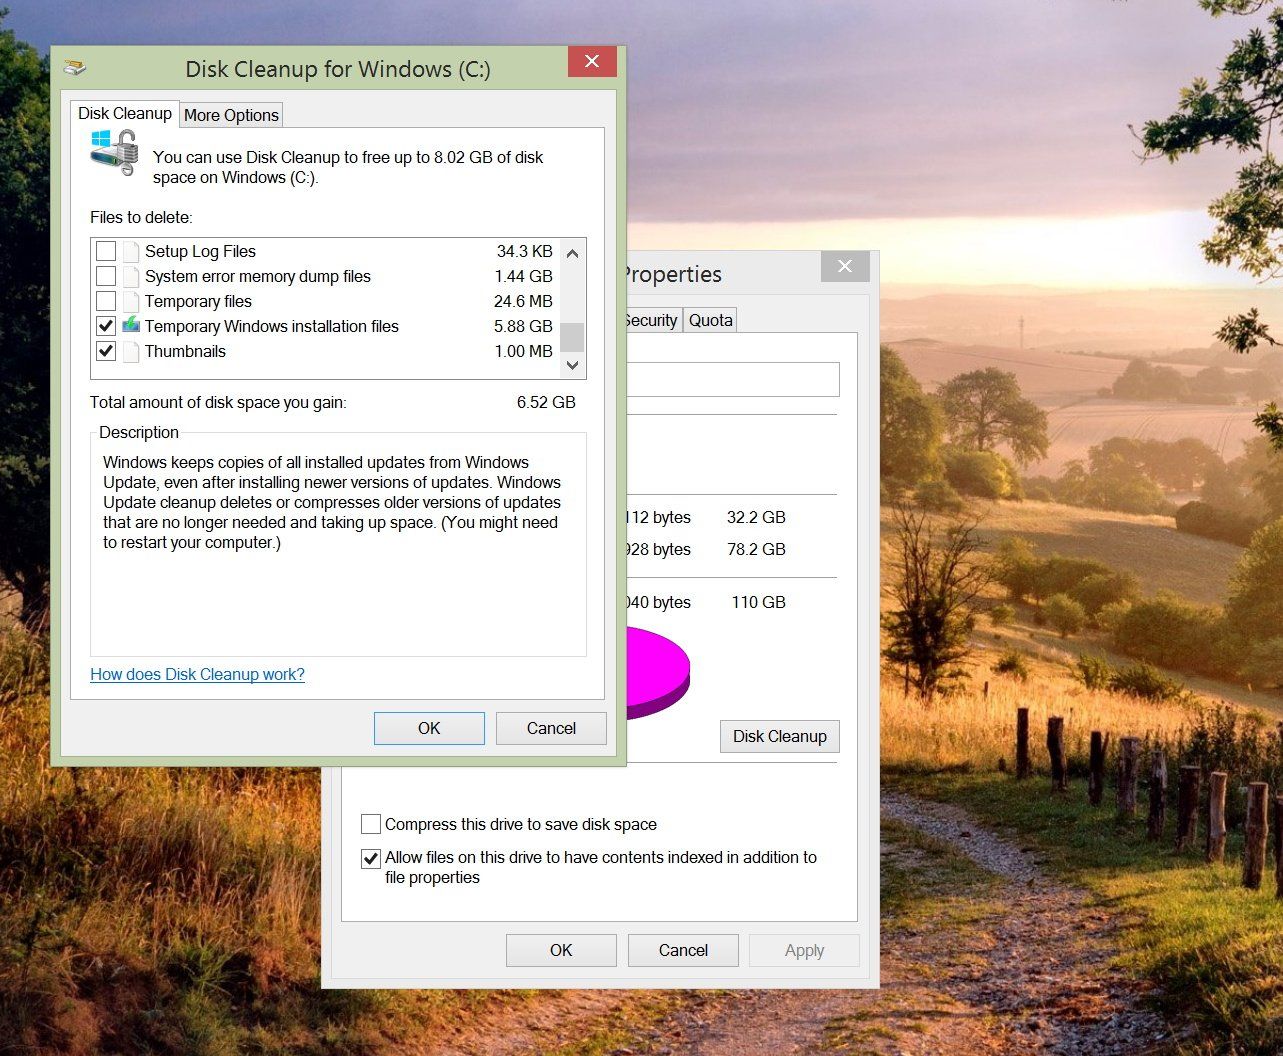Click the scrollbar down arrow in files list

[x=571, y=367]
